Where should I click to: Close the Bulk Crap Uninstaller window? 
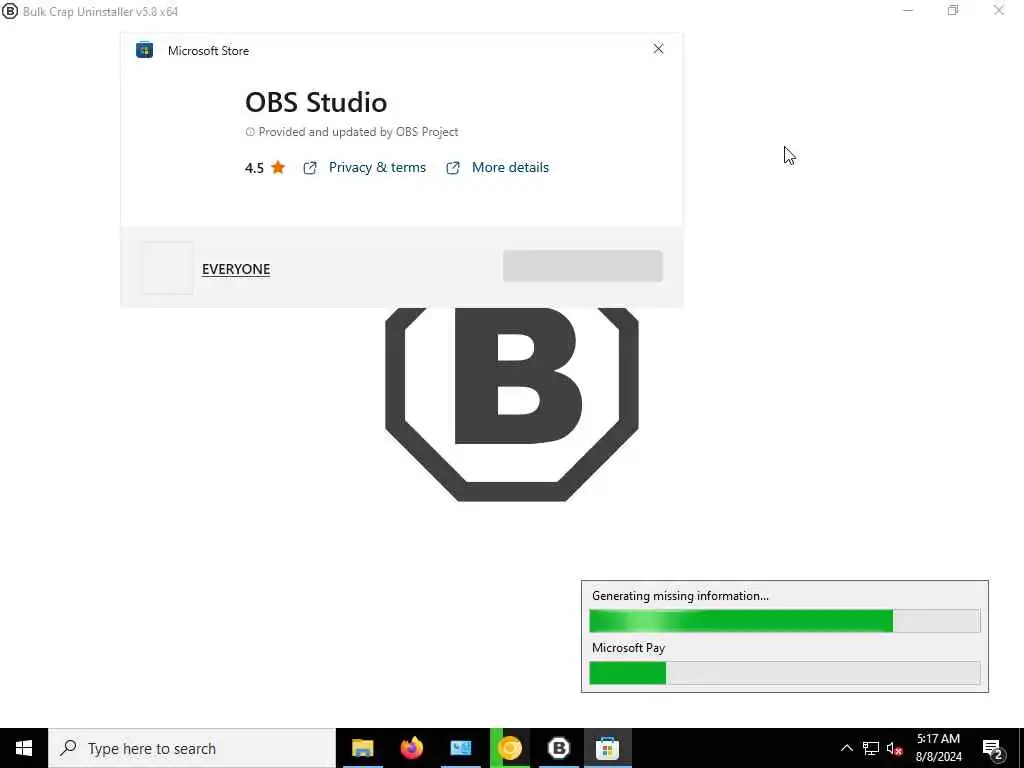click(x=999, y=10)
